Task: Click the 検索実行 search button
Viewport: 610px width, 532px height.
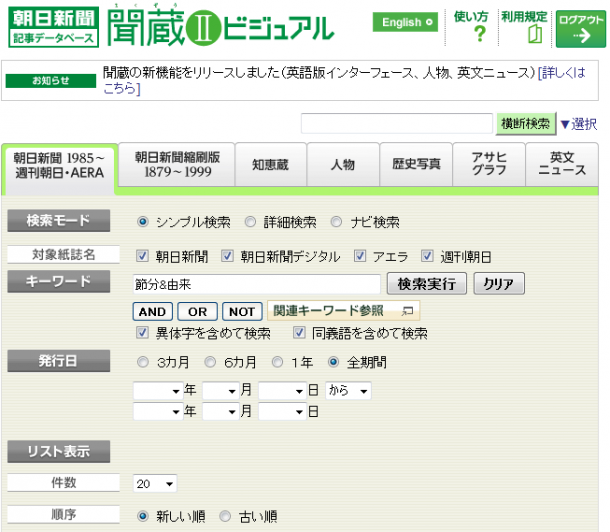Action: pyautogui.click(x=427, y=284)
